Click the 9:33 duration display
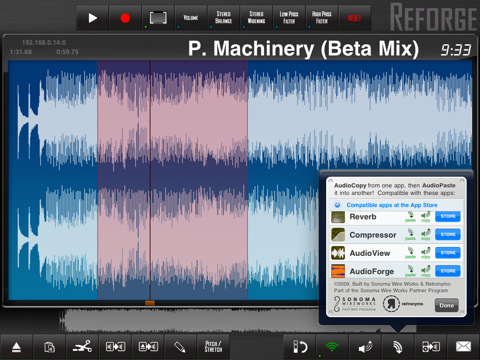The width and height of the screenshot is (480, 360). point(456,50)
